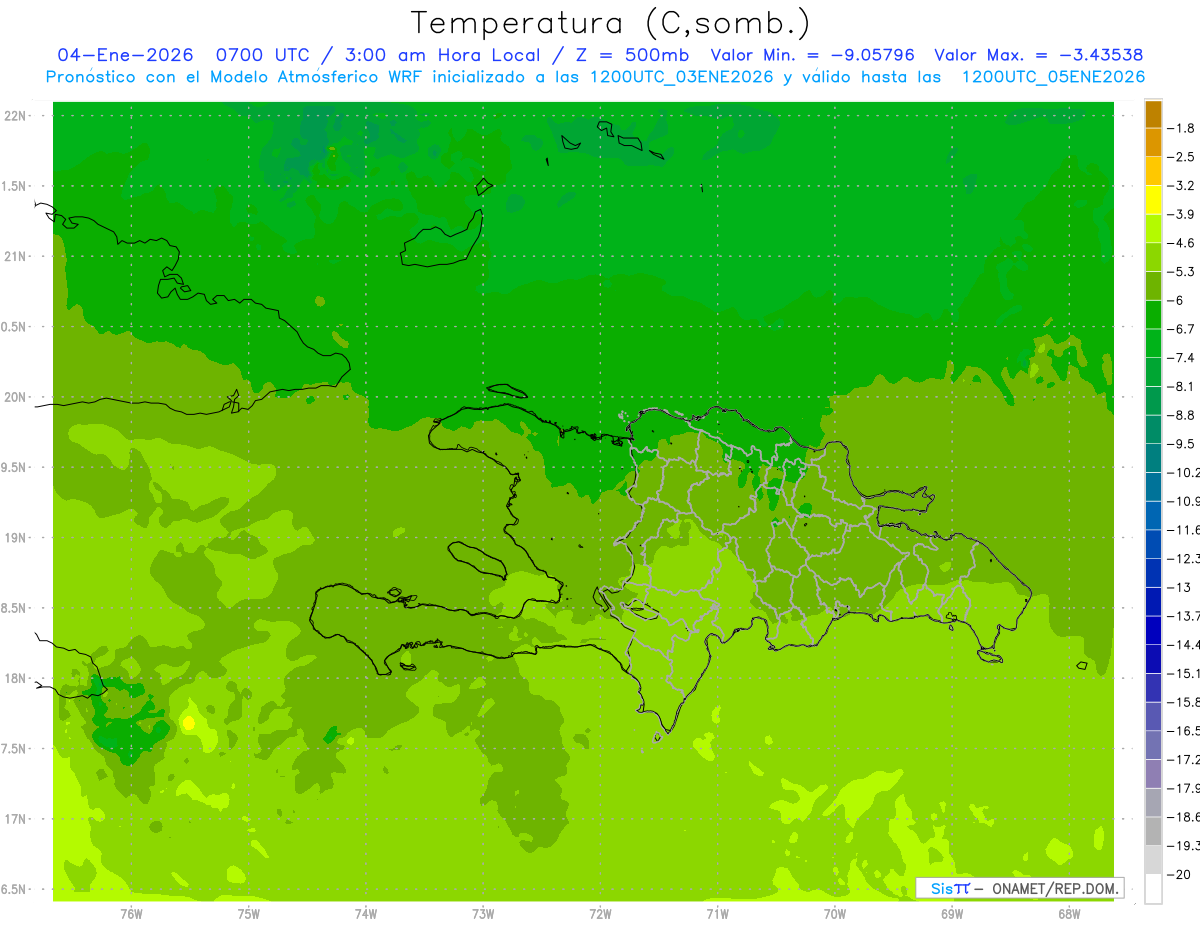Screen dimensions: 1200x927
Task: Click the '71W' longitude axis label
Action: [x=717, y=914]
